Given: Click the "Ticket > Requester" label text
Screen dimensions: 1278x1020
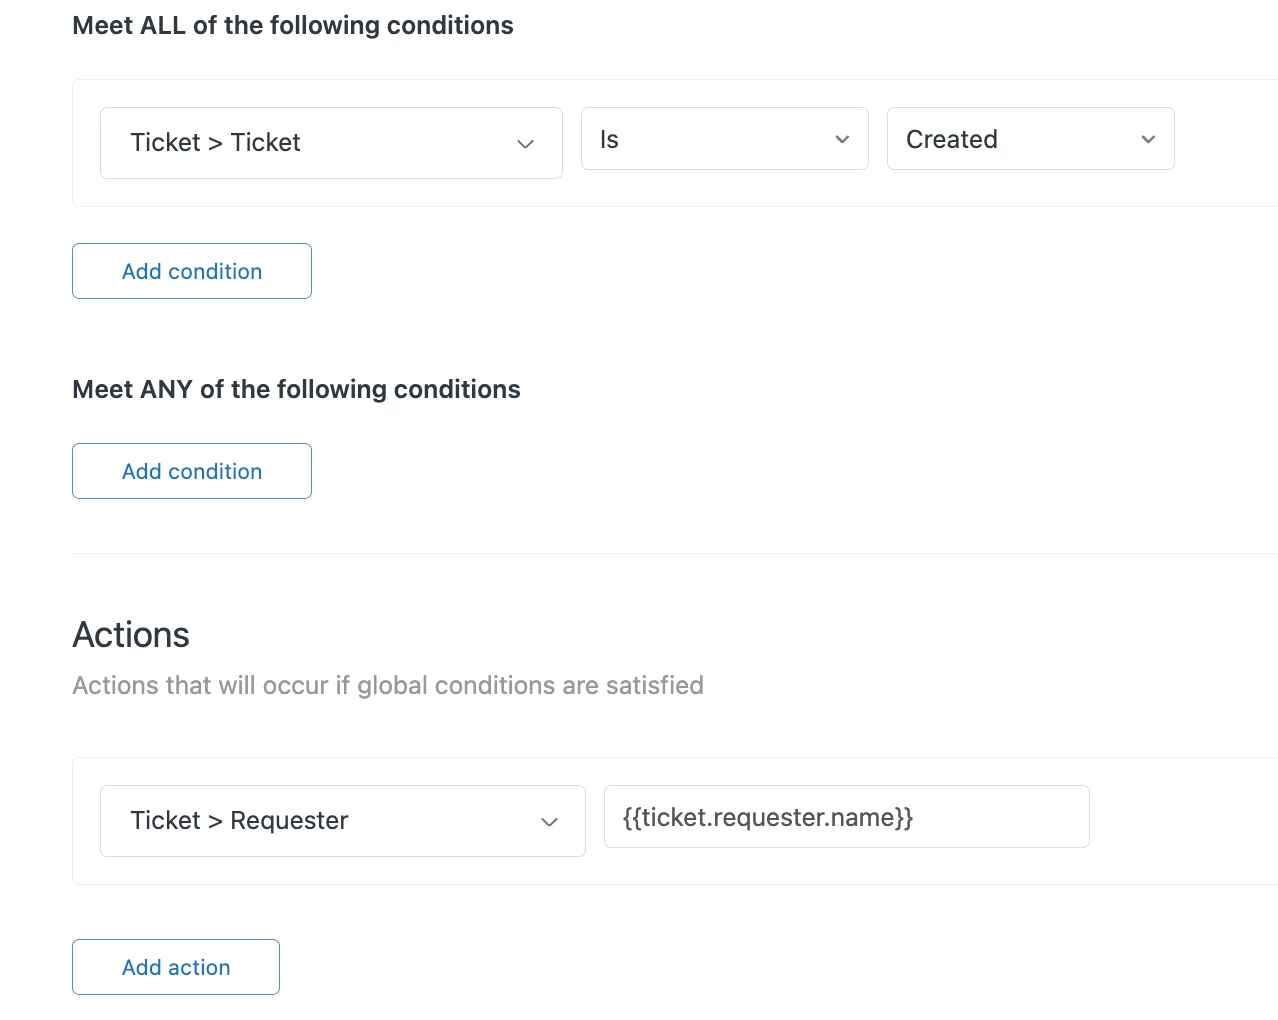Looking at the screenshot, I should (x=239, y=821).
